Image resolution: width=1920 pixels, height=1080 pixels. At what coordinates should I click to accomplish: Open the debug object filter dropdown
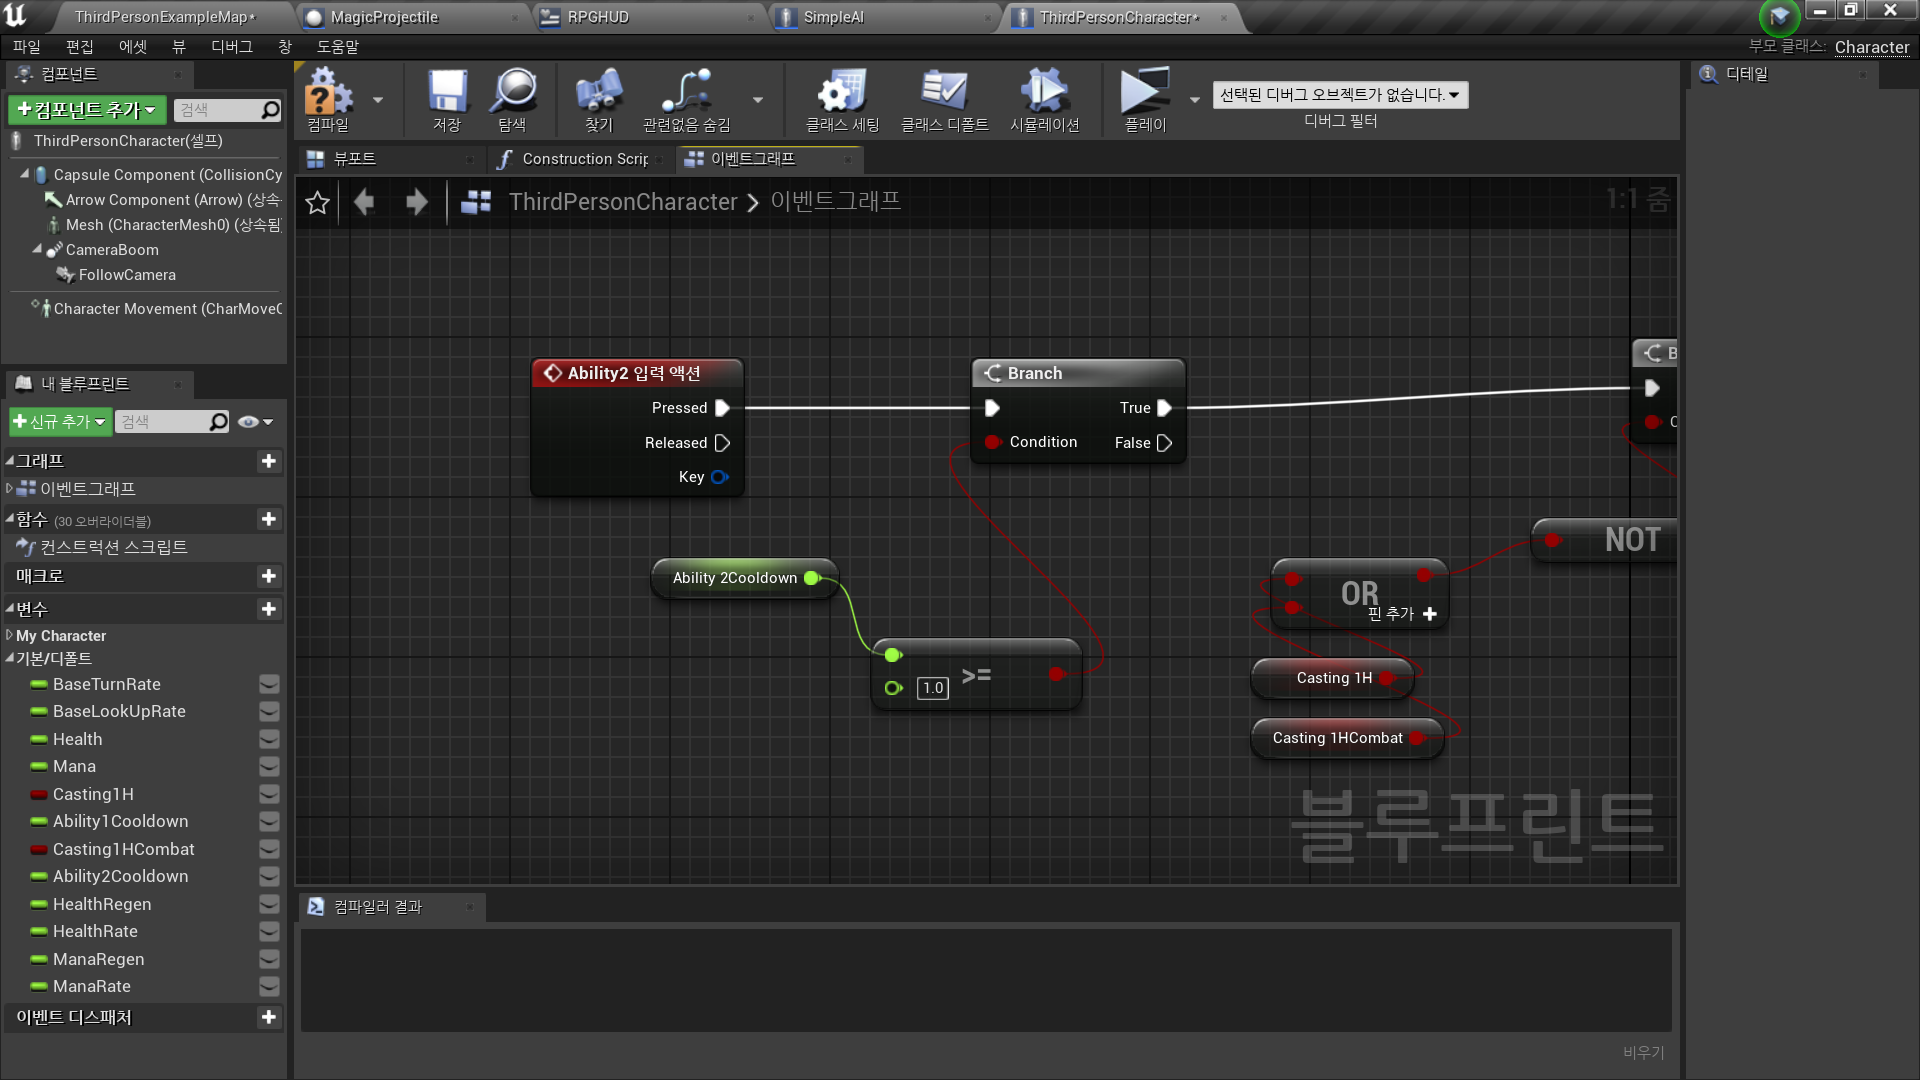point(1339,95)
